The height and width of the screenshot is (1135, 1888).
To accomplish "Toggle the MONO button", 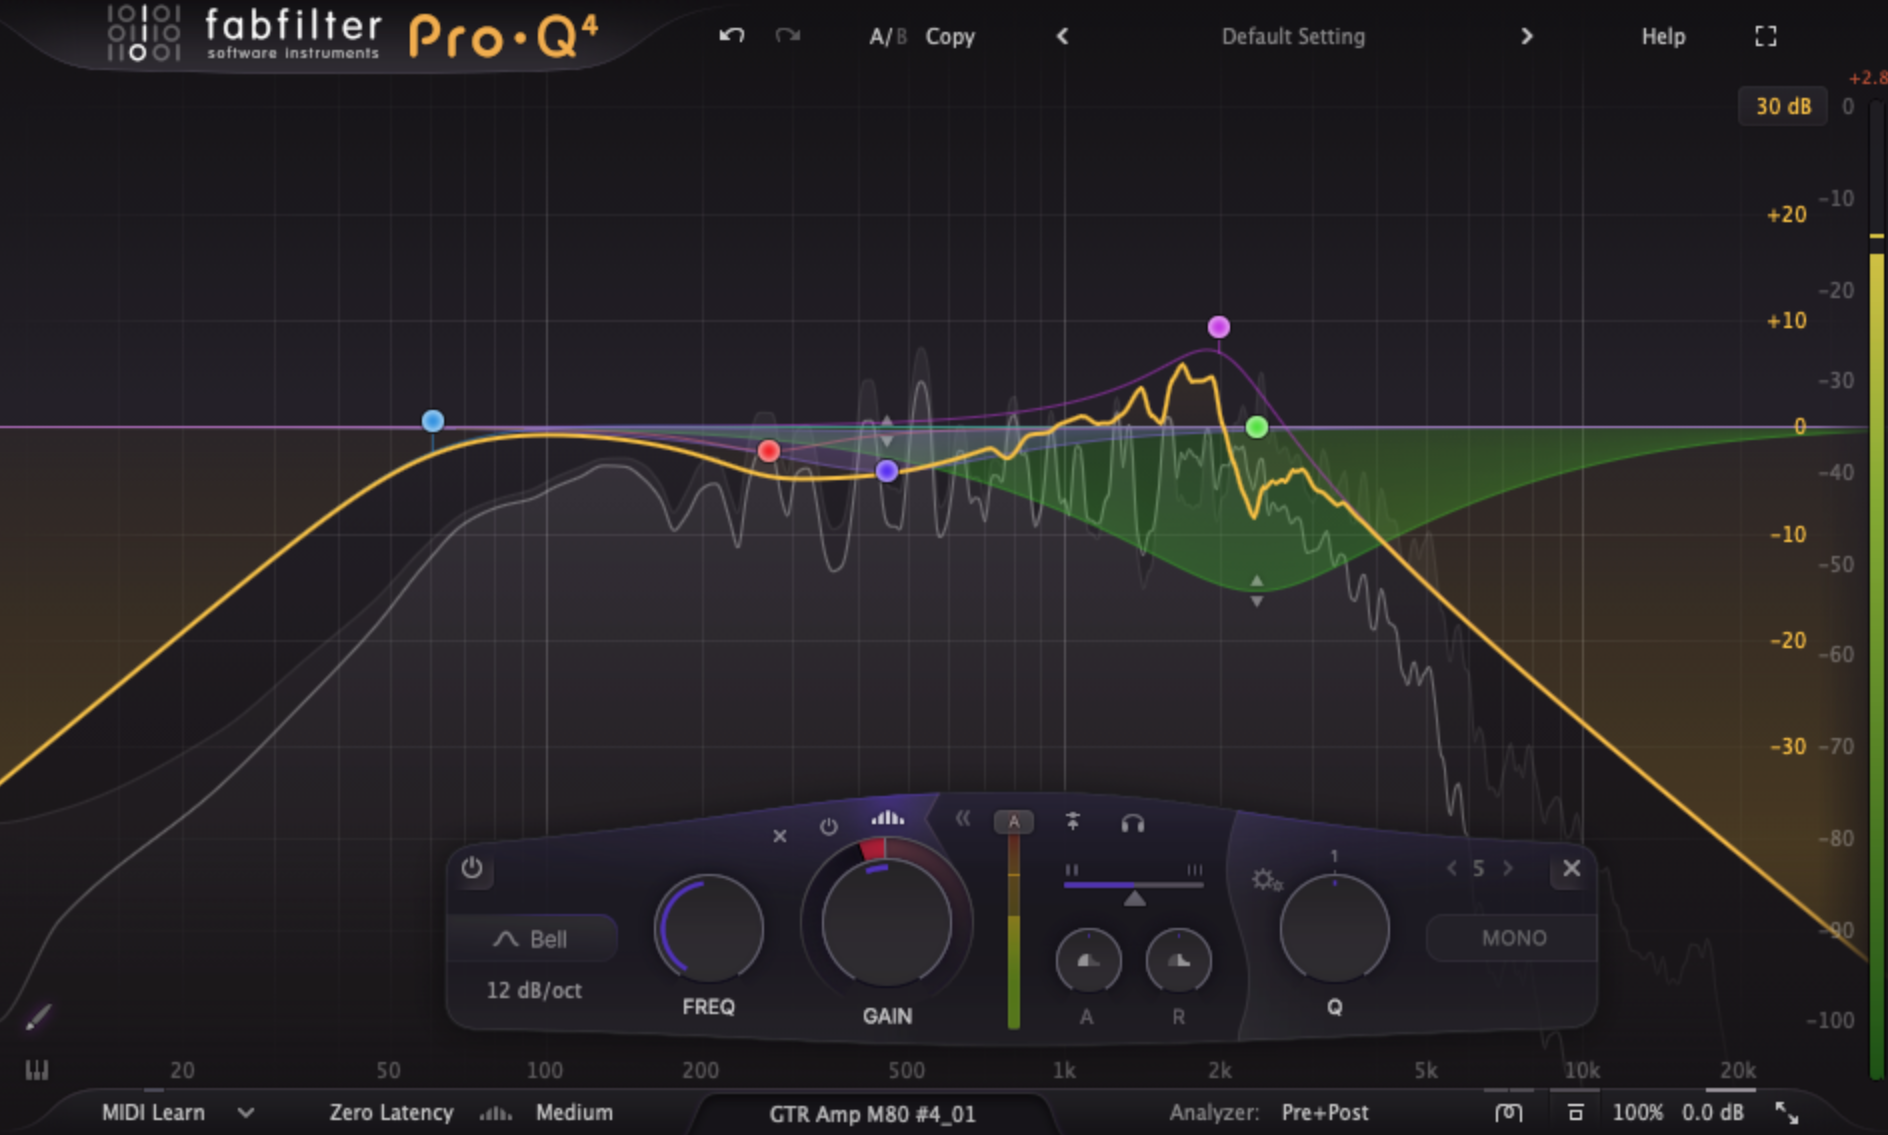I will [1513, 938].
